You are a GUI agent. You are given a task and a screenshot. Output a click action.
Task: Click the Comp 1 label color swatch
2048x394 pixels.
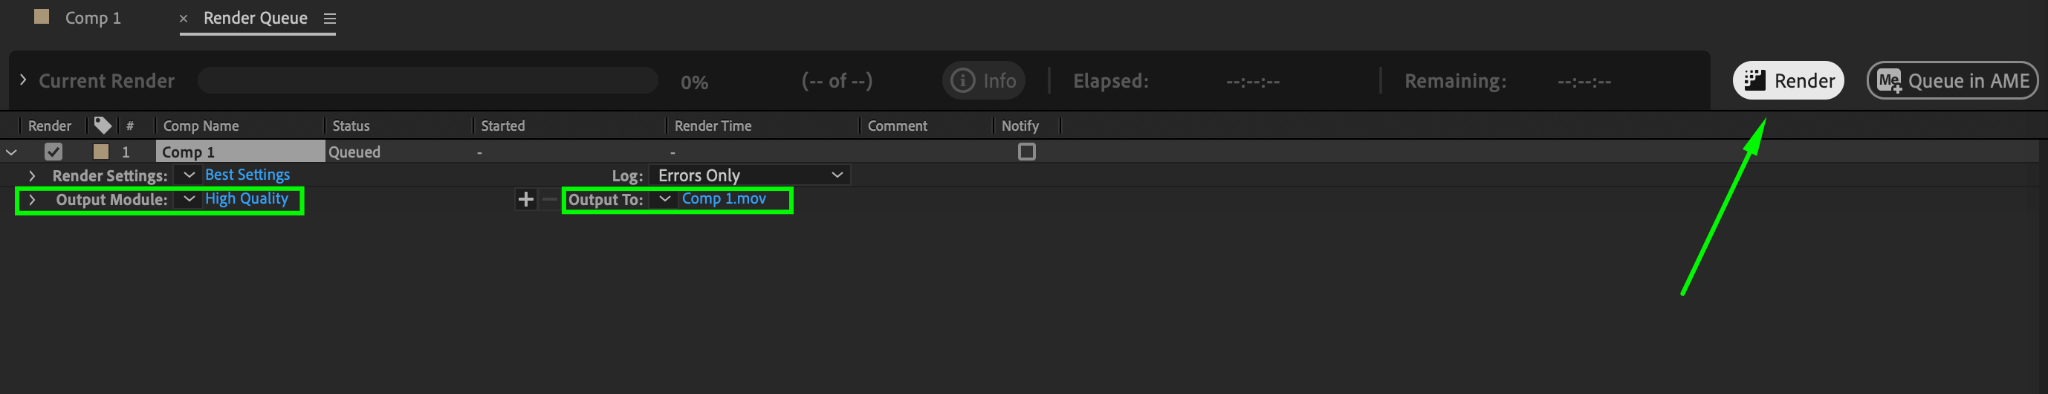coord(101,152)
